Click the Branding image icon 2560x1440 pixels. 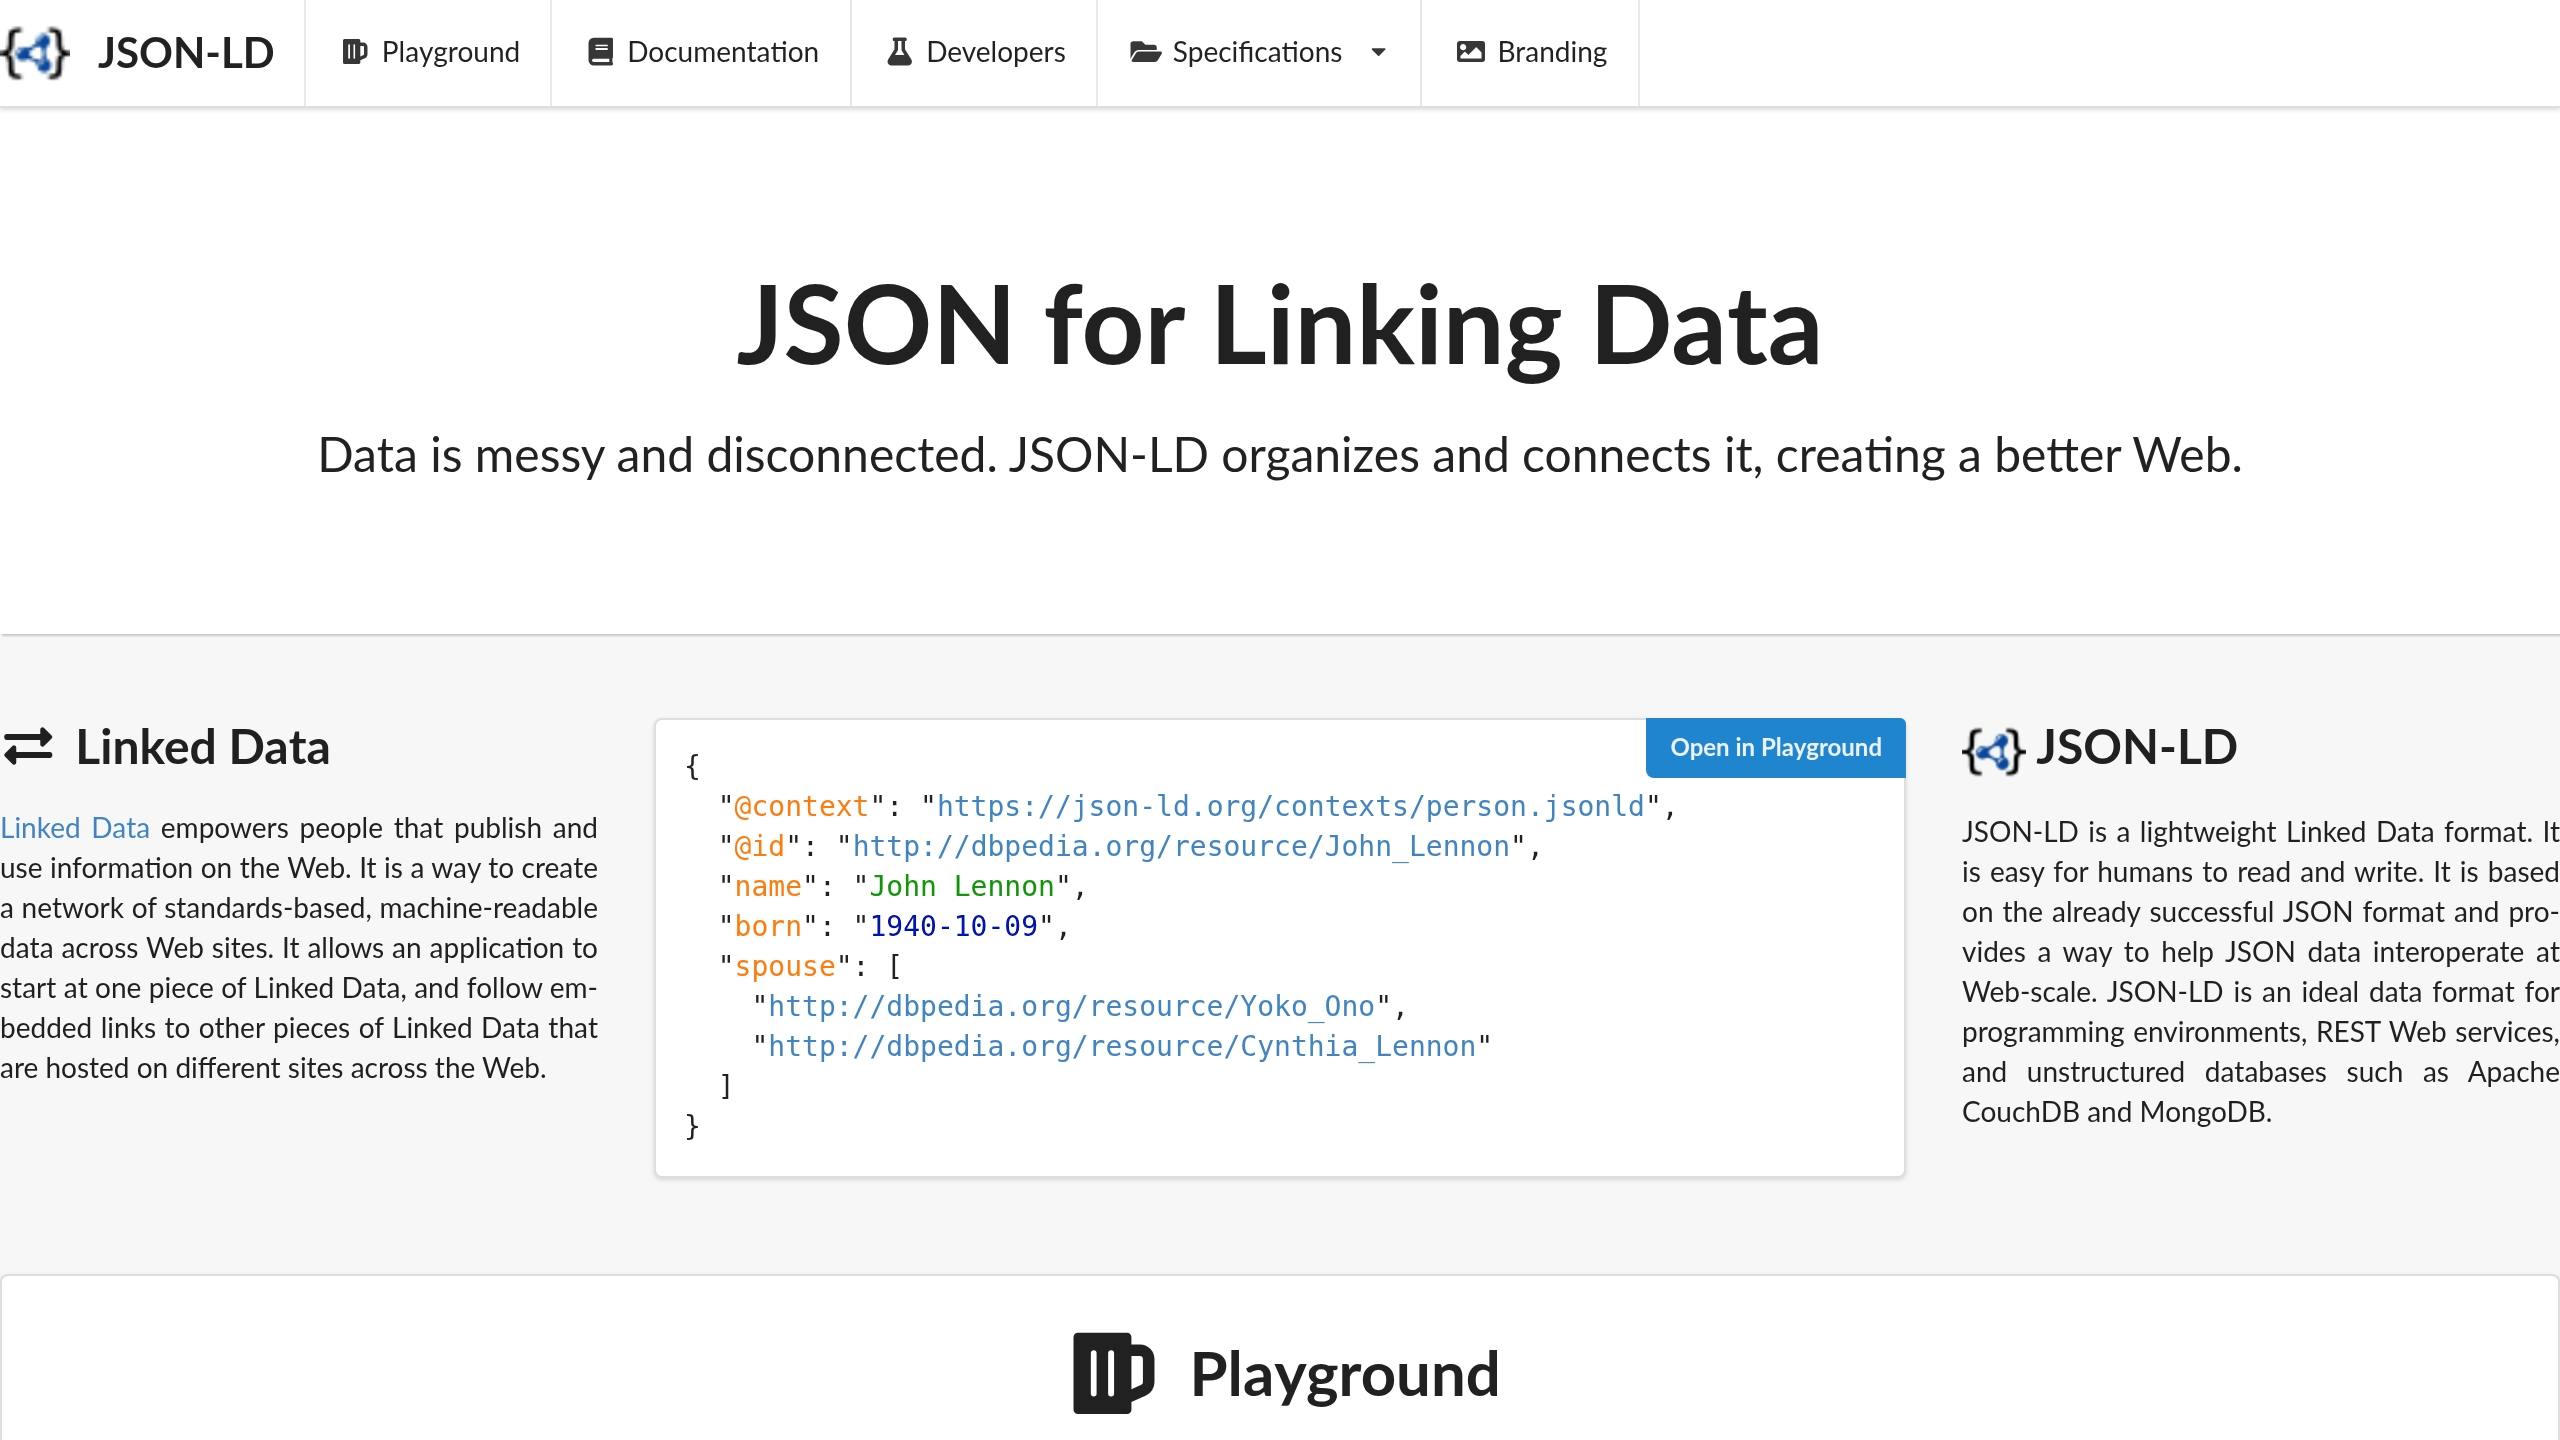click(1470, 52)
